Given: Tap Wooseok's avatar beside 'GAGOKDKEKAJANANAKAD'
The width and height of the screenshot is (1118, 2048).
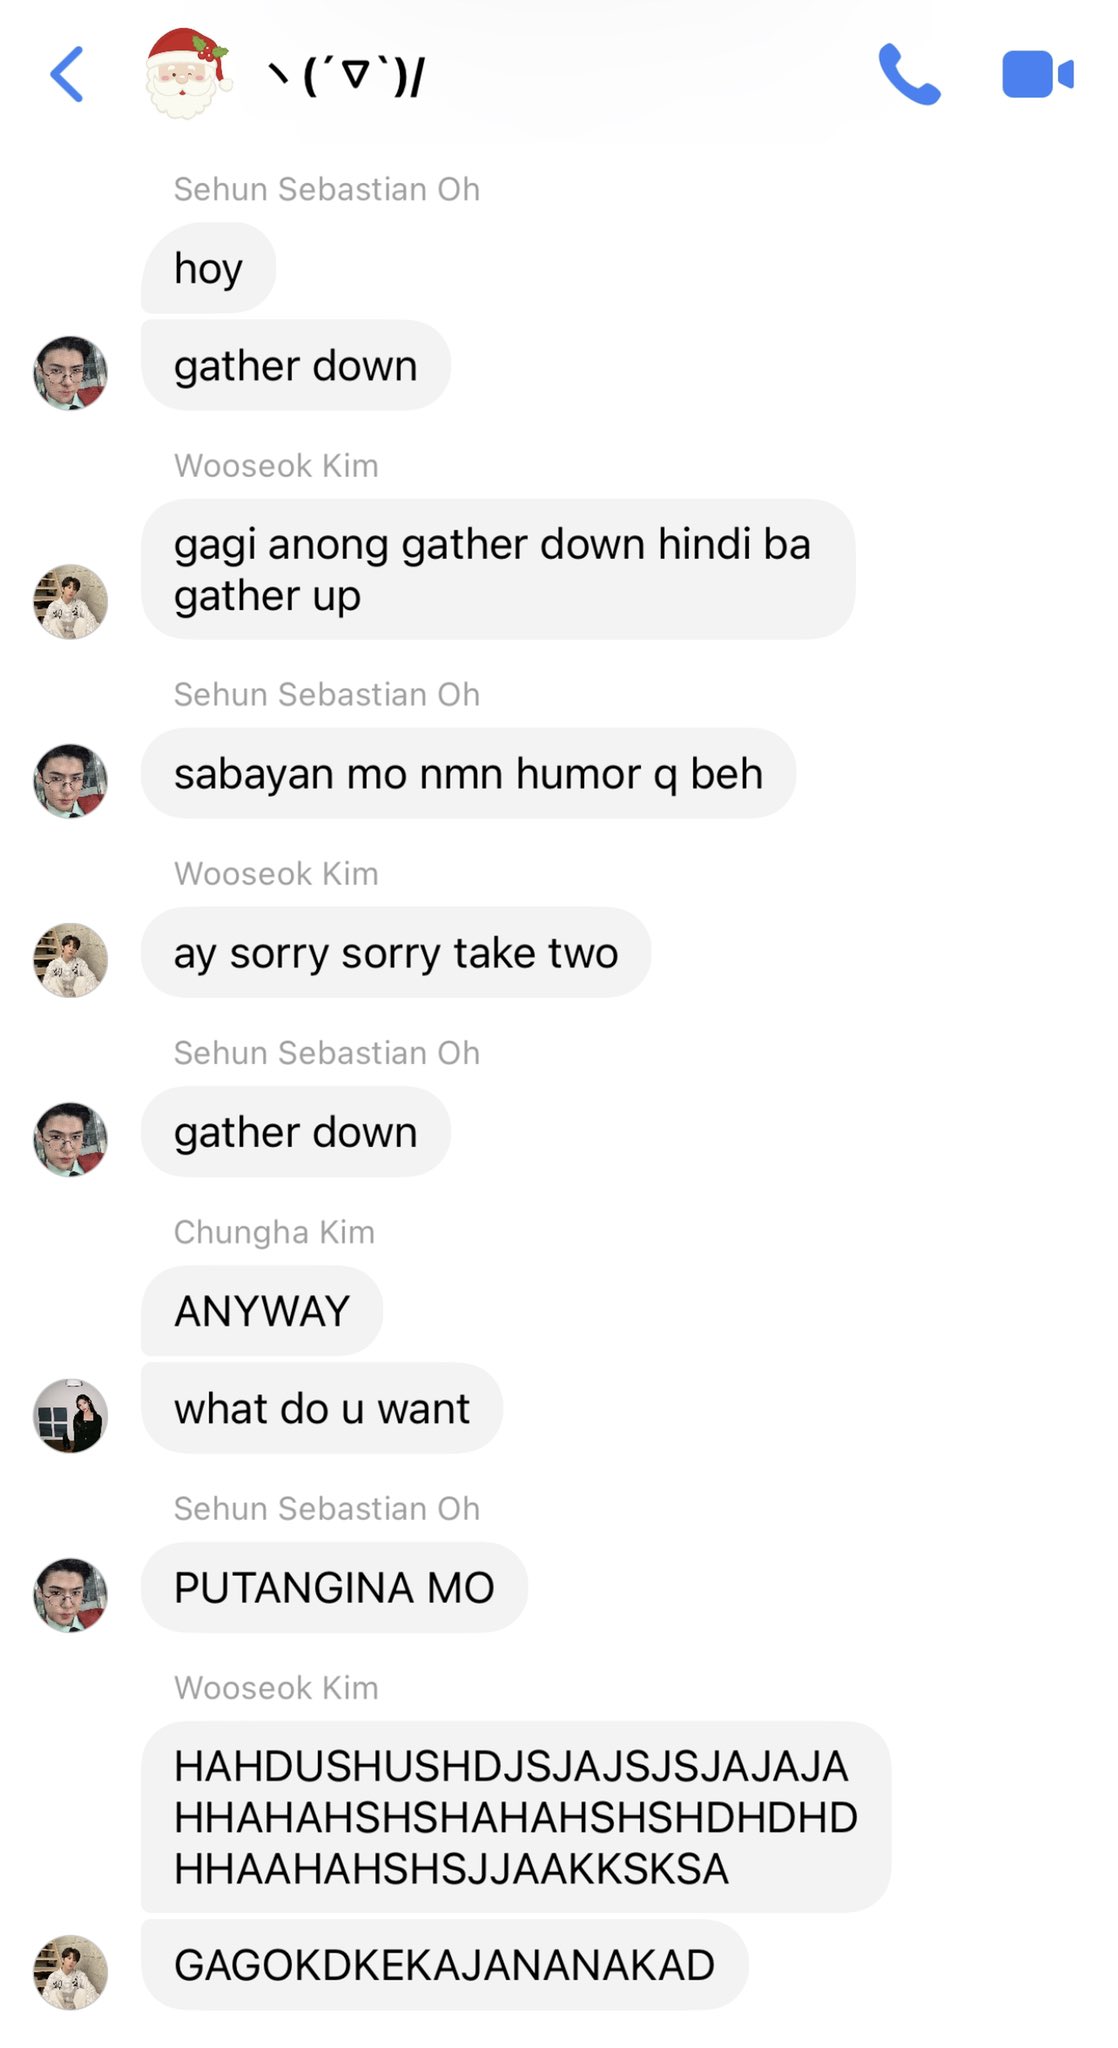Looking at the screenshot, I should pyautogui.click(x=71, y=1972).
